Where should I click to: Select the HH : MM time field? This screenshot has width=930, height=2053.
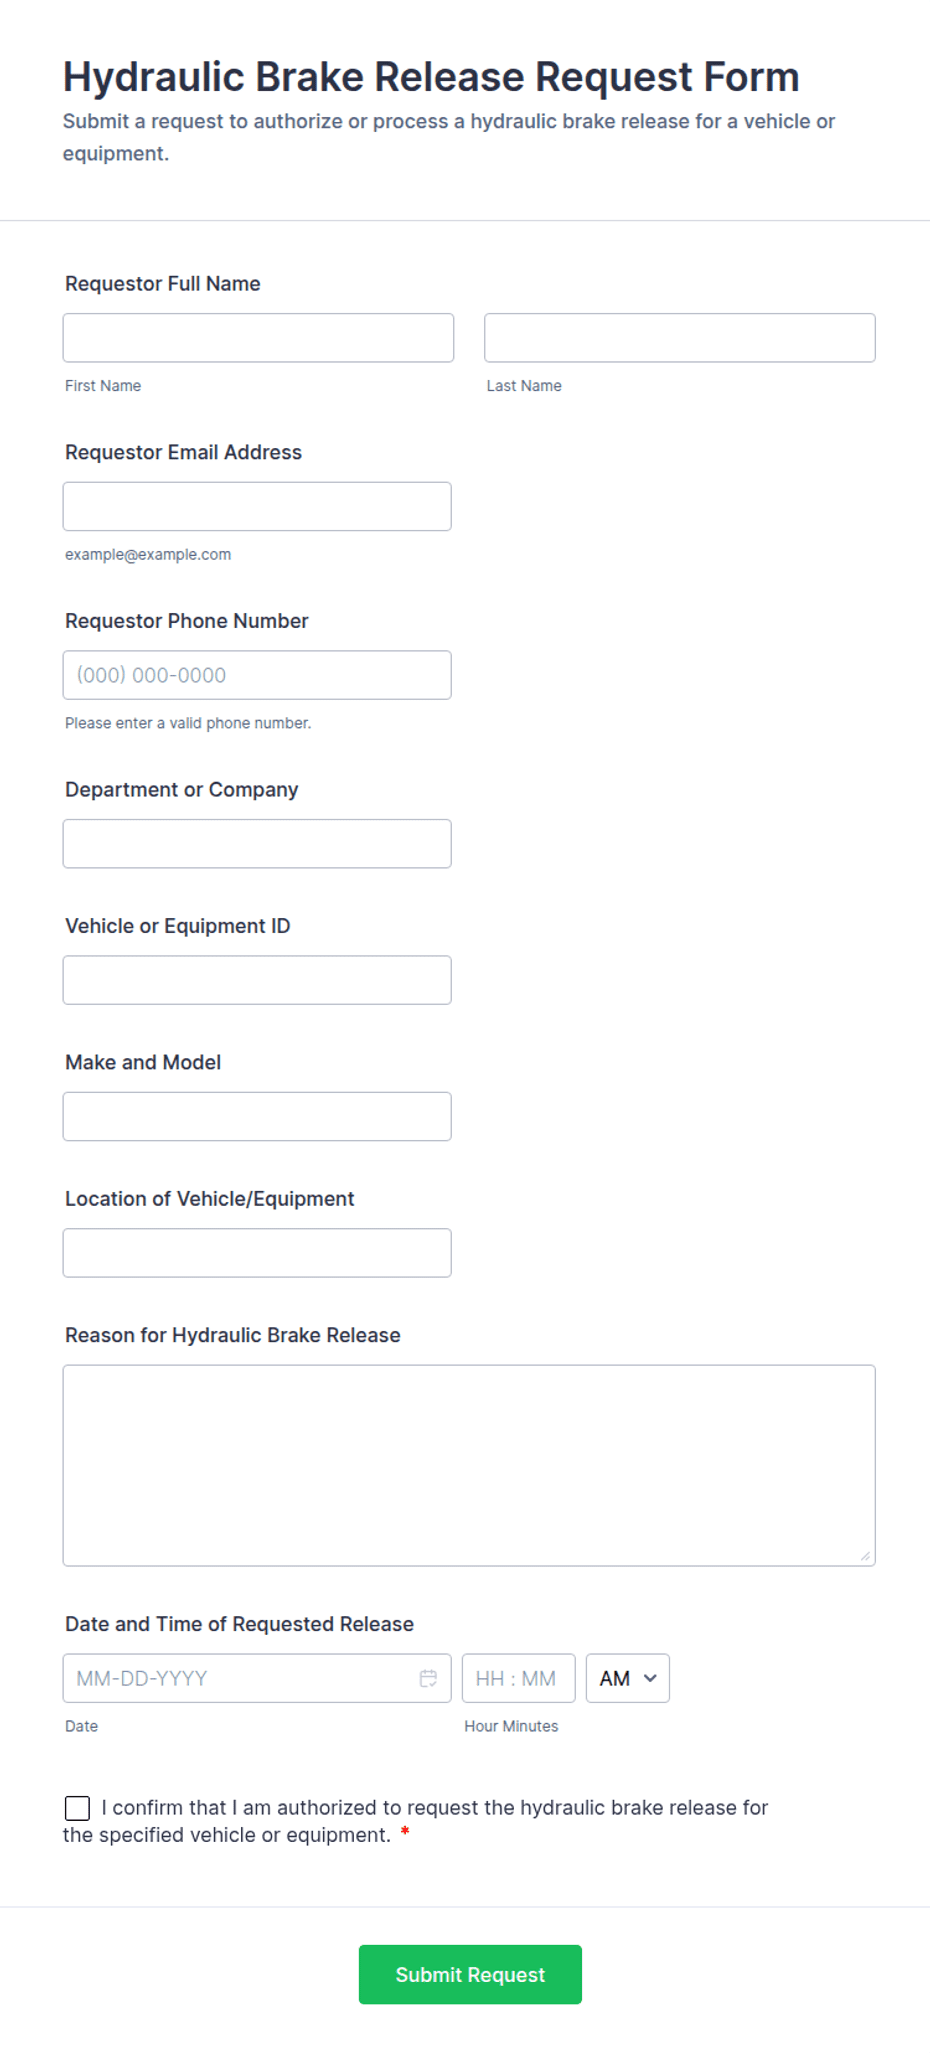coord(518,1678)
